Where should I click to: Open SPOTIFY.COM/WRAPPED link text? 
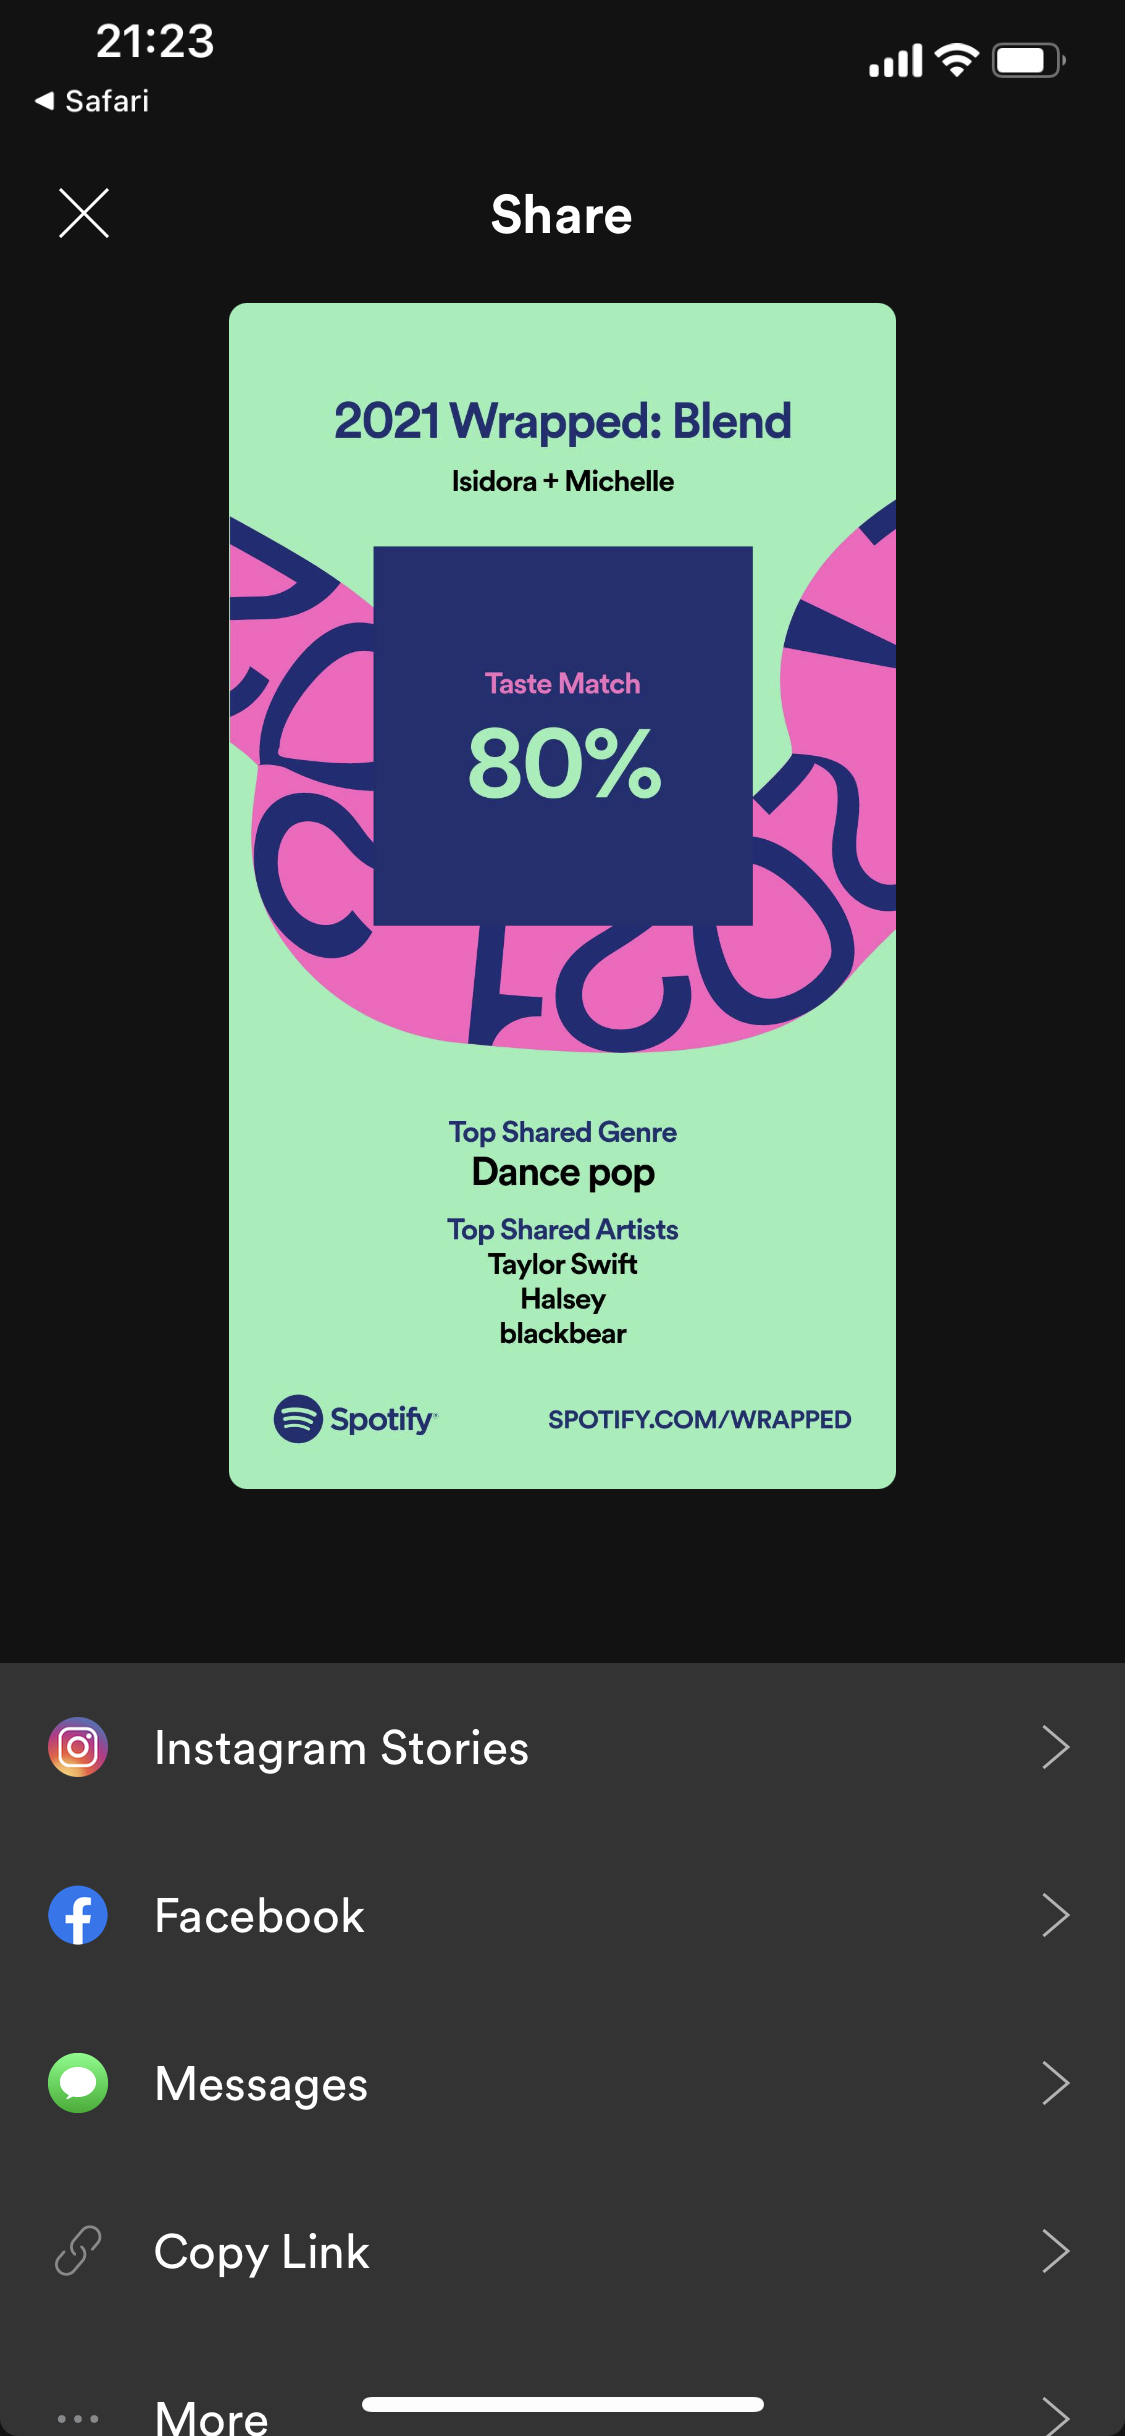point(699,1419)
